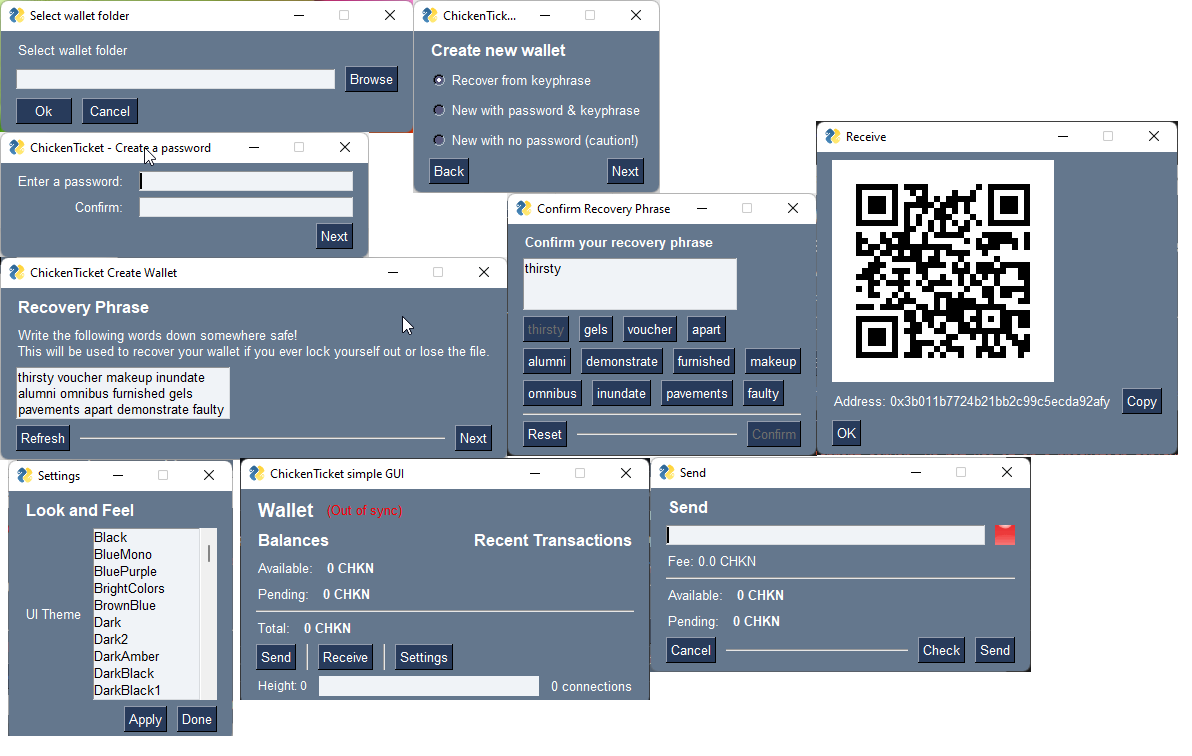The width and height of the screenshot is (1192, 756).
Task: Pick the word 'apart' button
Action: 706,329
